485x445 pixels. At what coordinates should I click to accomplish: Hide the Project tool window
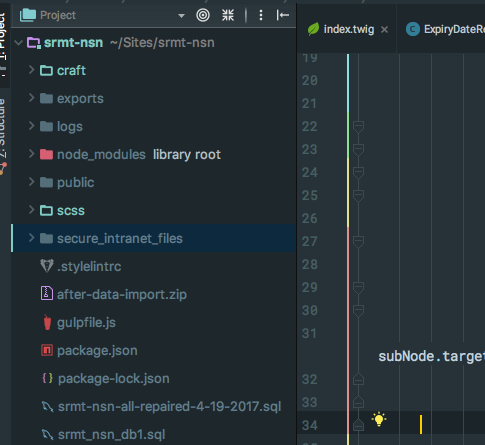click(282, 15)
